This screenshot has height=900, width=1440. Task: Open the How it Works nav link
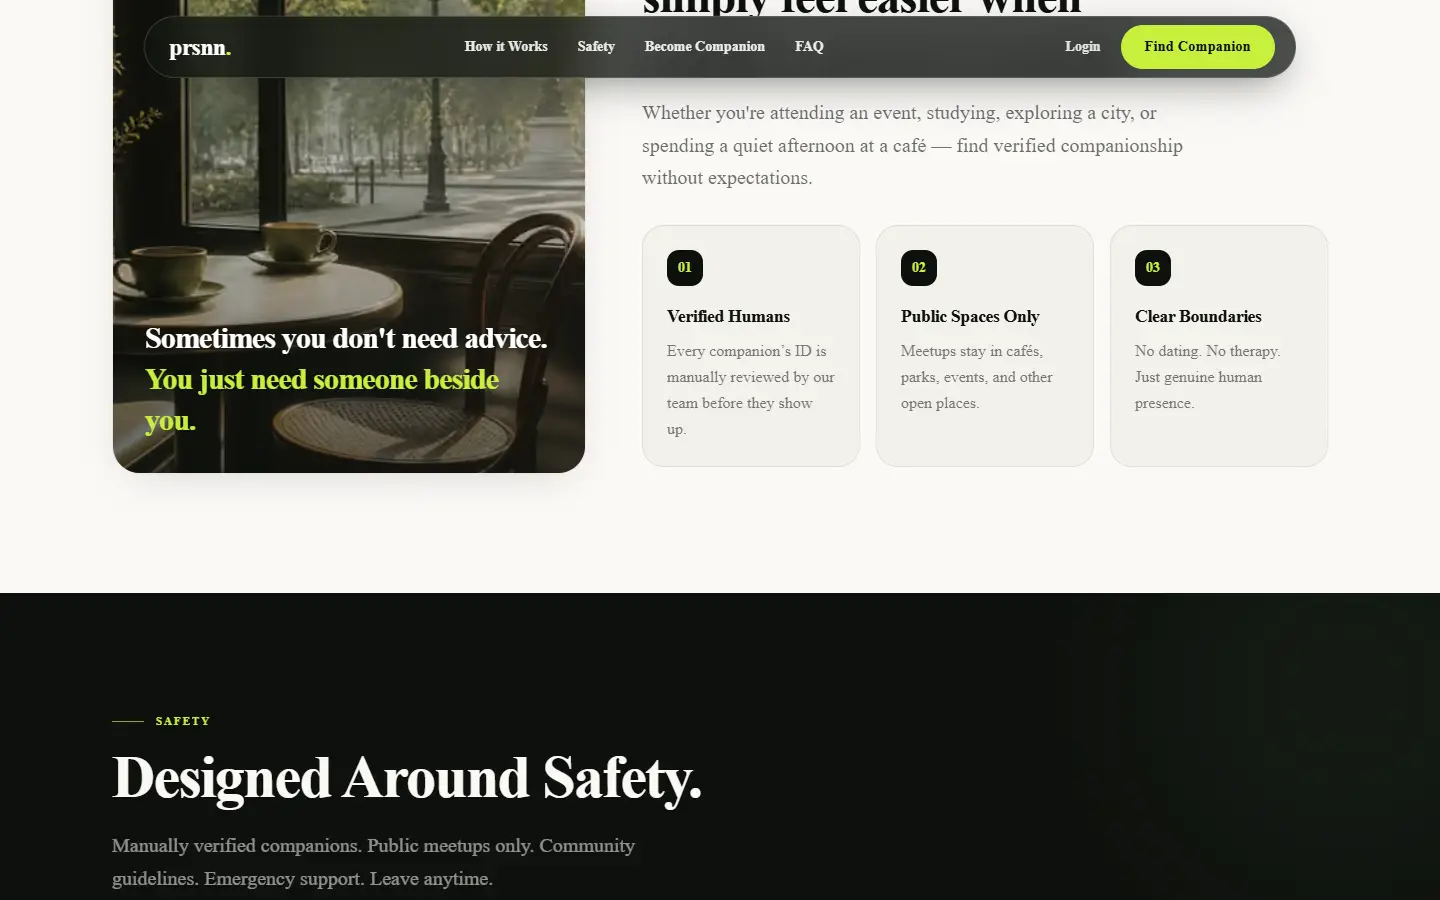click(x=506, y=46)
